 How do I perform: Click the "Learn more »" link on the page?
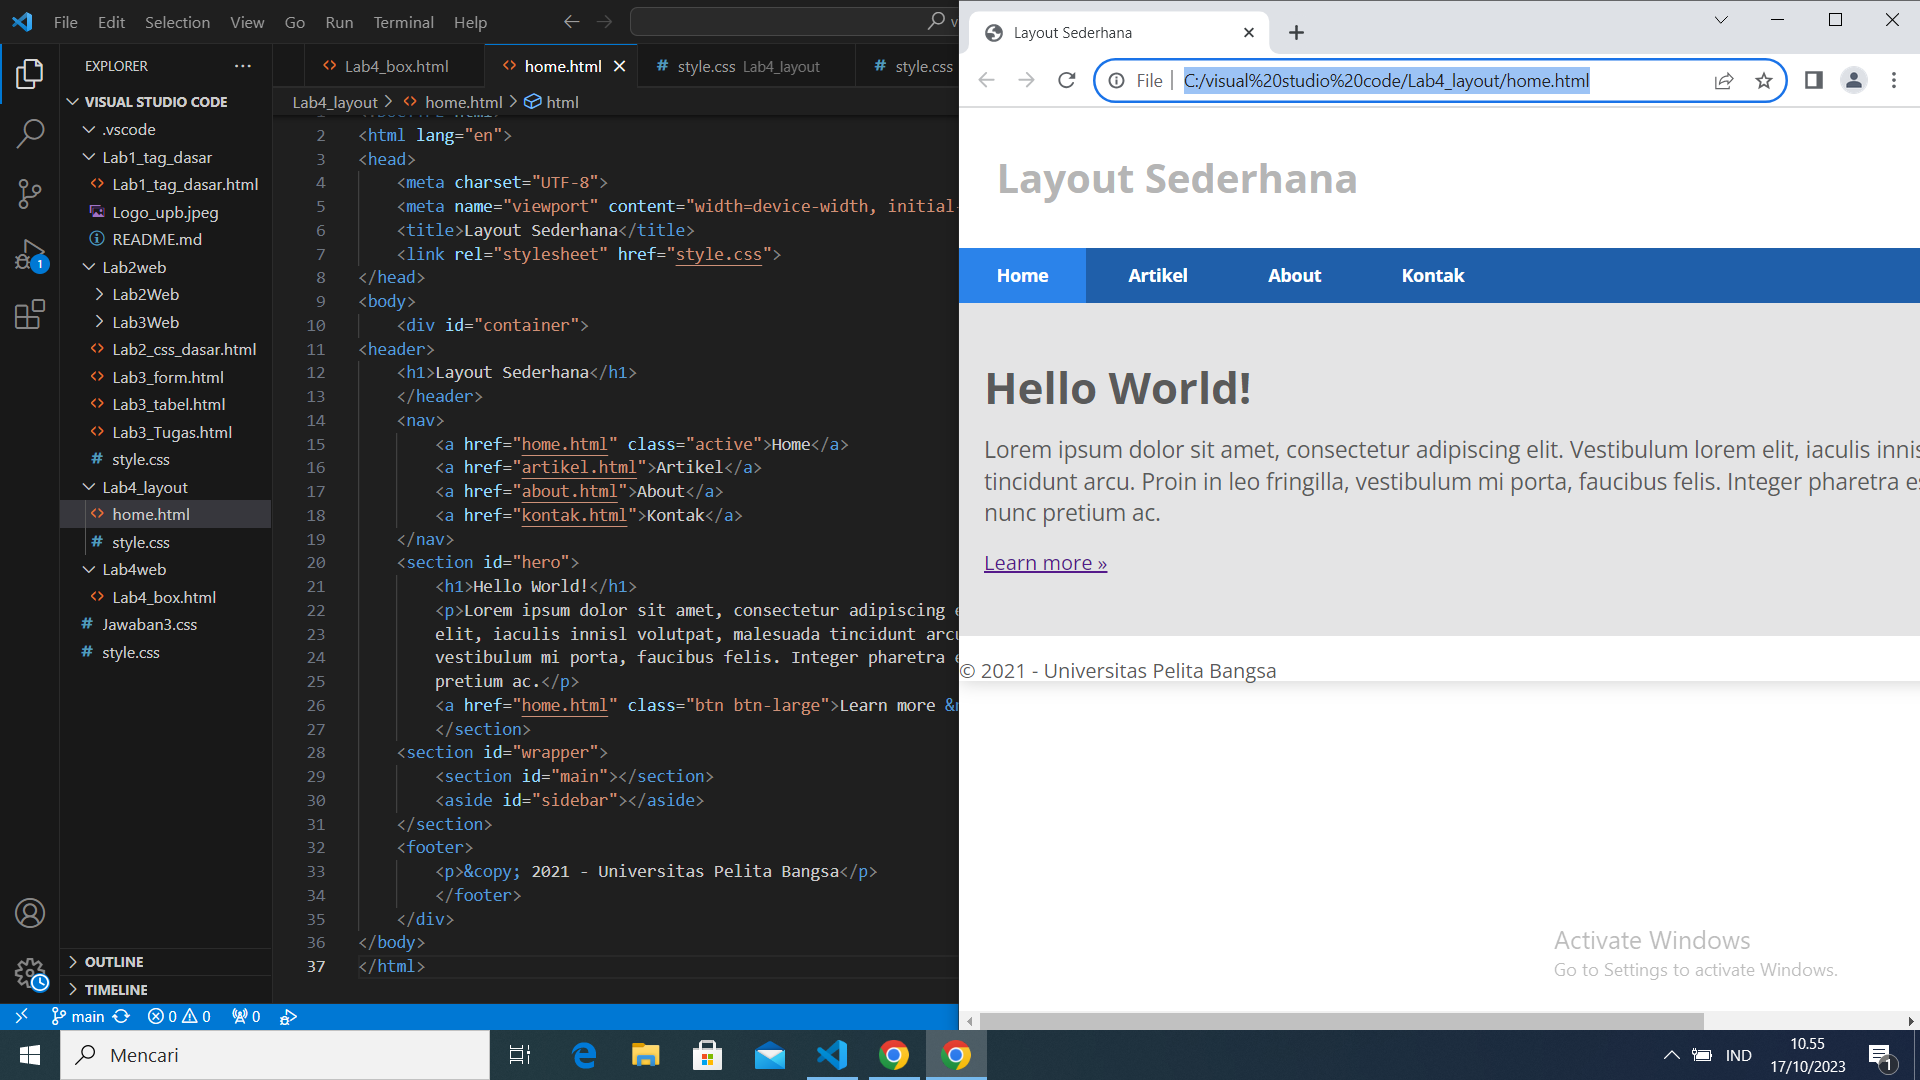click(1045, 562)
